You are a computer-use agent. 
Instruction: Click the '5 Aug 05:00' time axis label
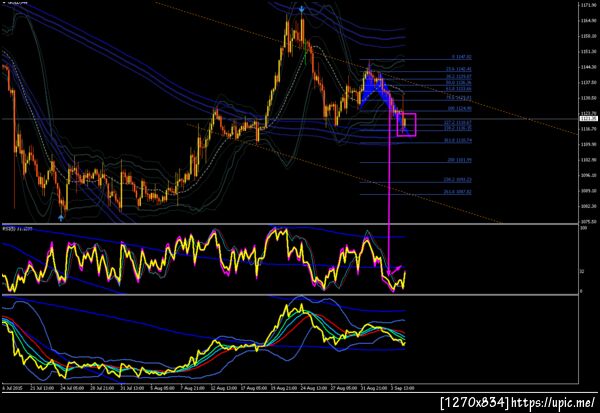point(163,388)
